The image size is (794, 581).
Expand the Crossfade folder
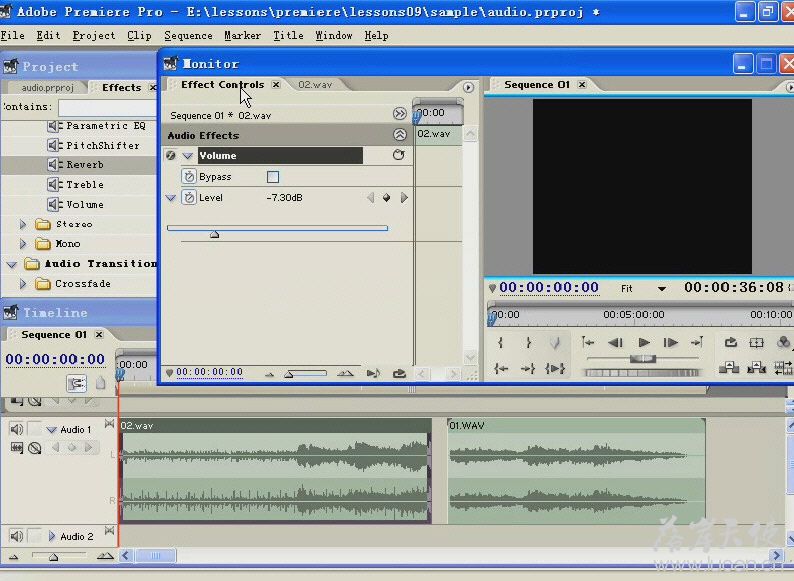[x=23, y=284]
